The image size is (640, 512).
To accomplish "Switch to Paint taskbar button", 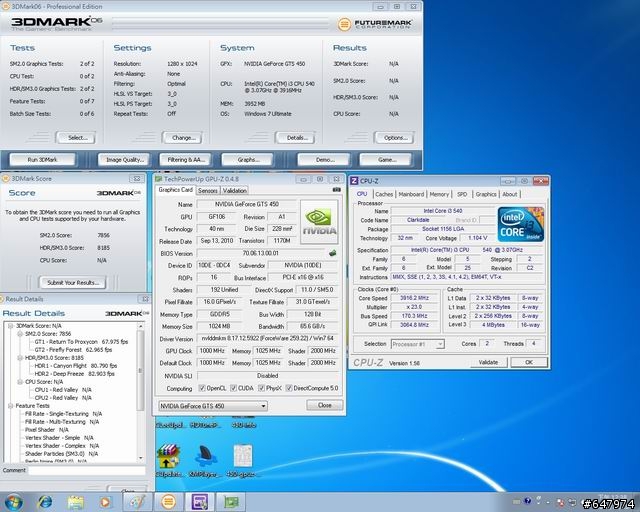I will pyautogui.click(x=138, y=502).
